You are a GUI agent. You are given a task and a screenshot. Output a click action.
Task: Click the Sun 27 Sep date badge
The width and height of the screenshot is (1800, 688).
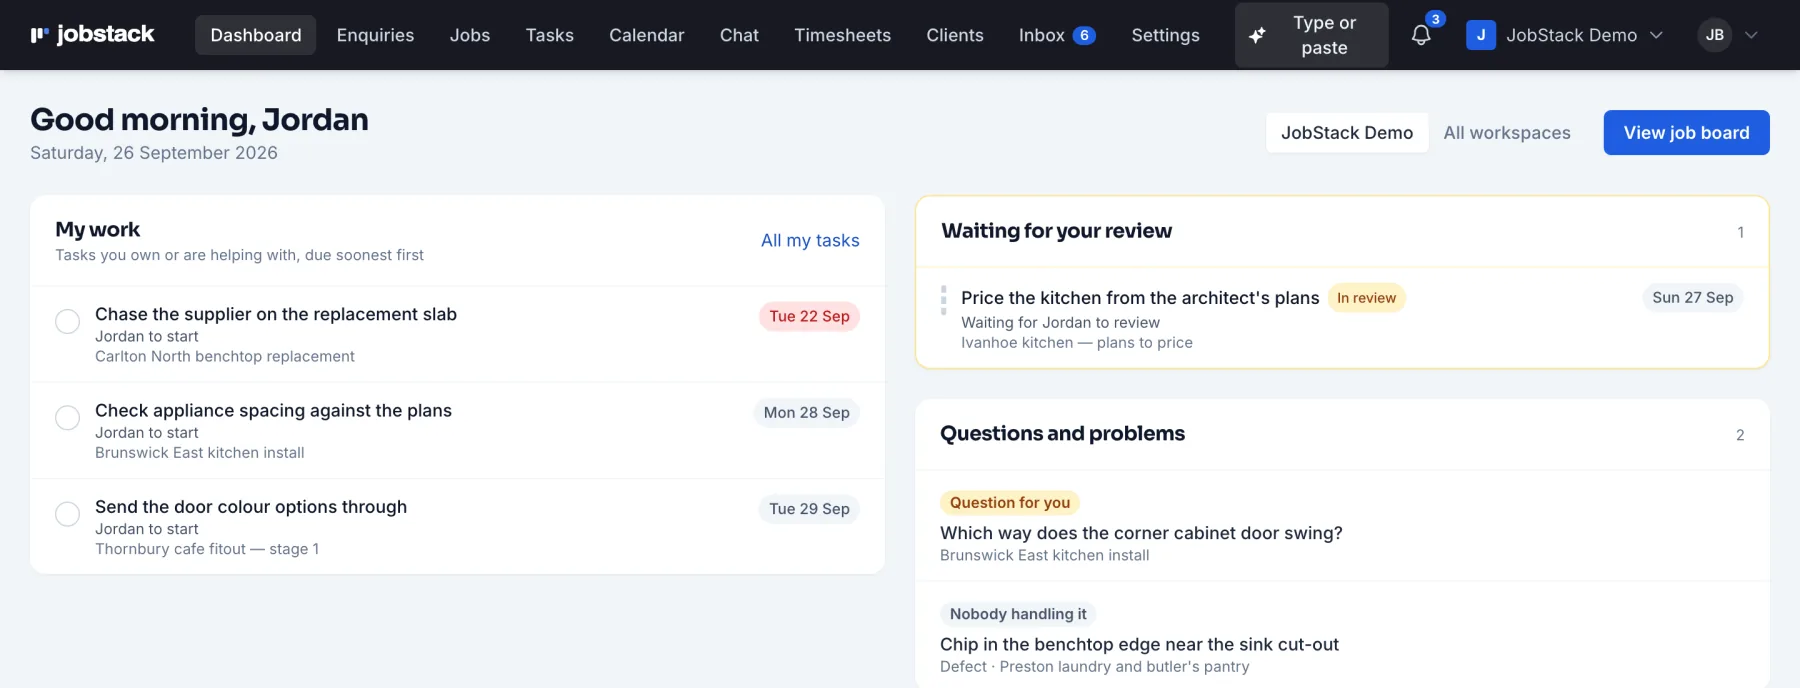pyautogui.click(x=1692, y=298)
